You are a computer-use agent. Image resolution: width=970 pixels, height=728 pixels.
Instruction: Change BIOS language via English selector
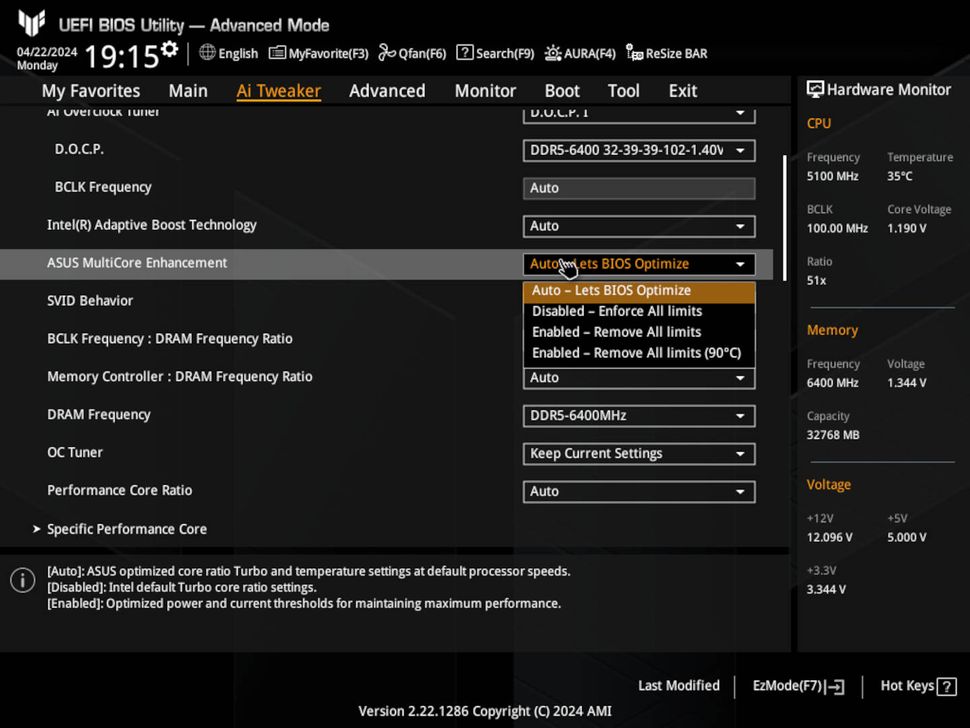pos(228,53)
